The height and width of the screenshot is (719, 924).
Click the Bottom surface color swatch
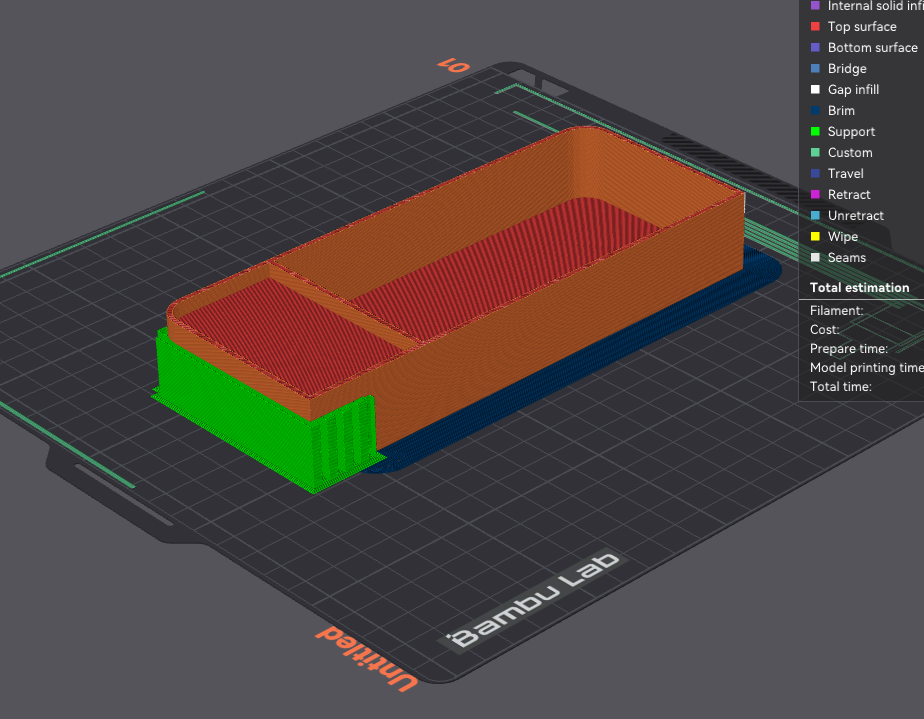815,48
